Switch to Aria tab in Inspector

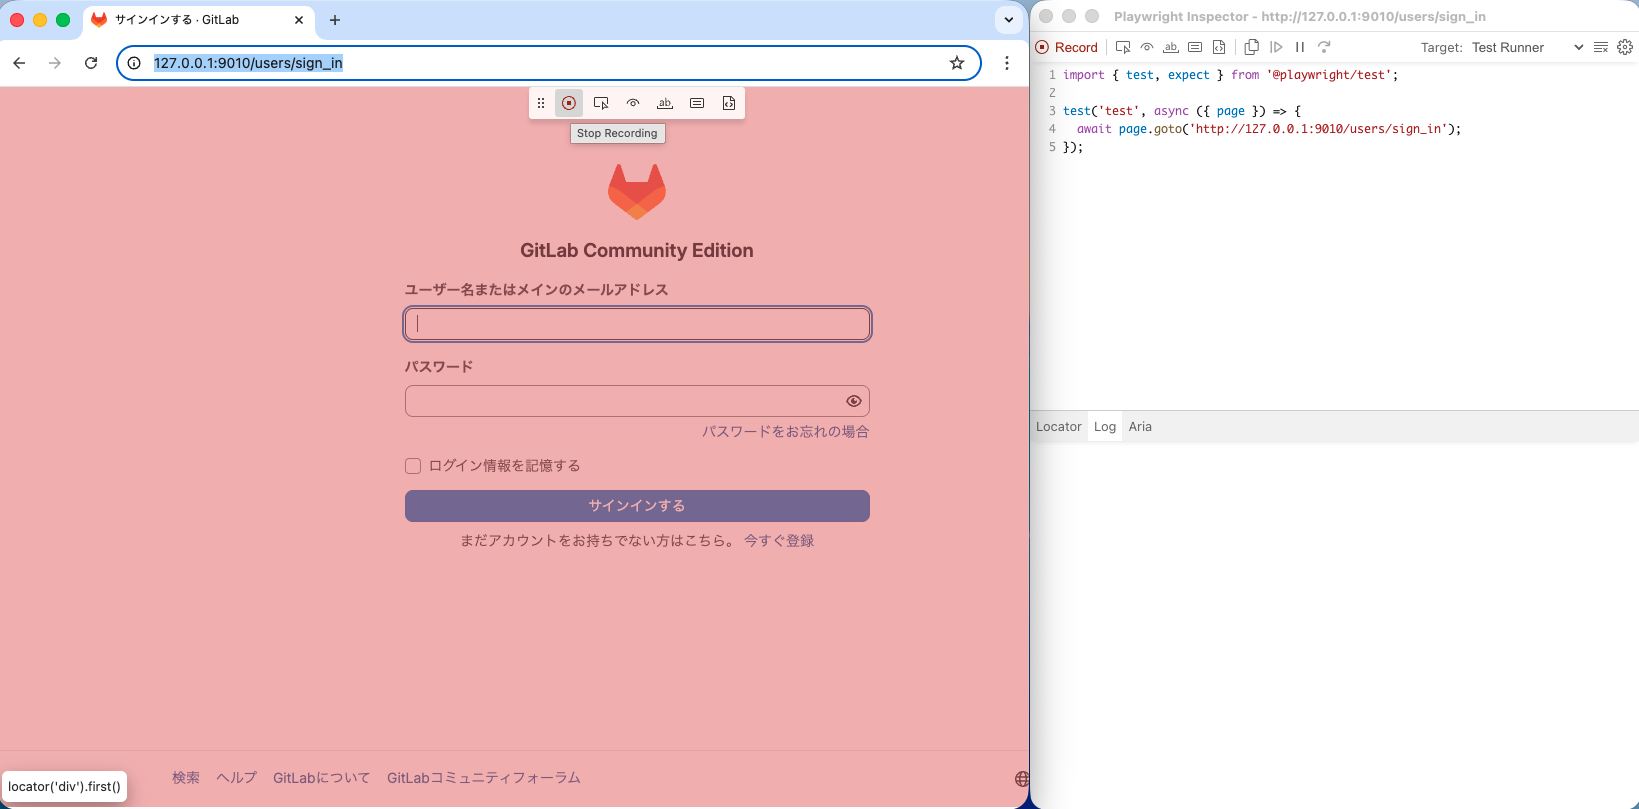[1140, 426]
